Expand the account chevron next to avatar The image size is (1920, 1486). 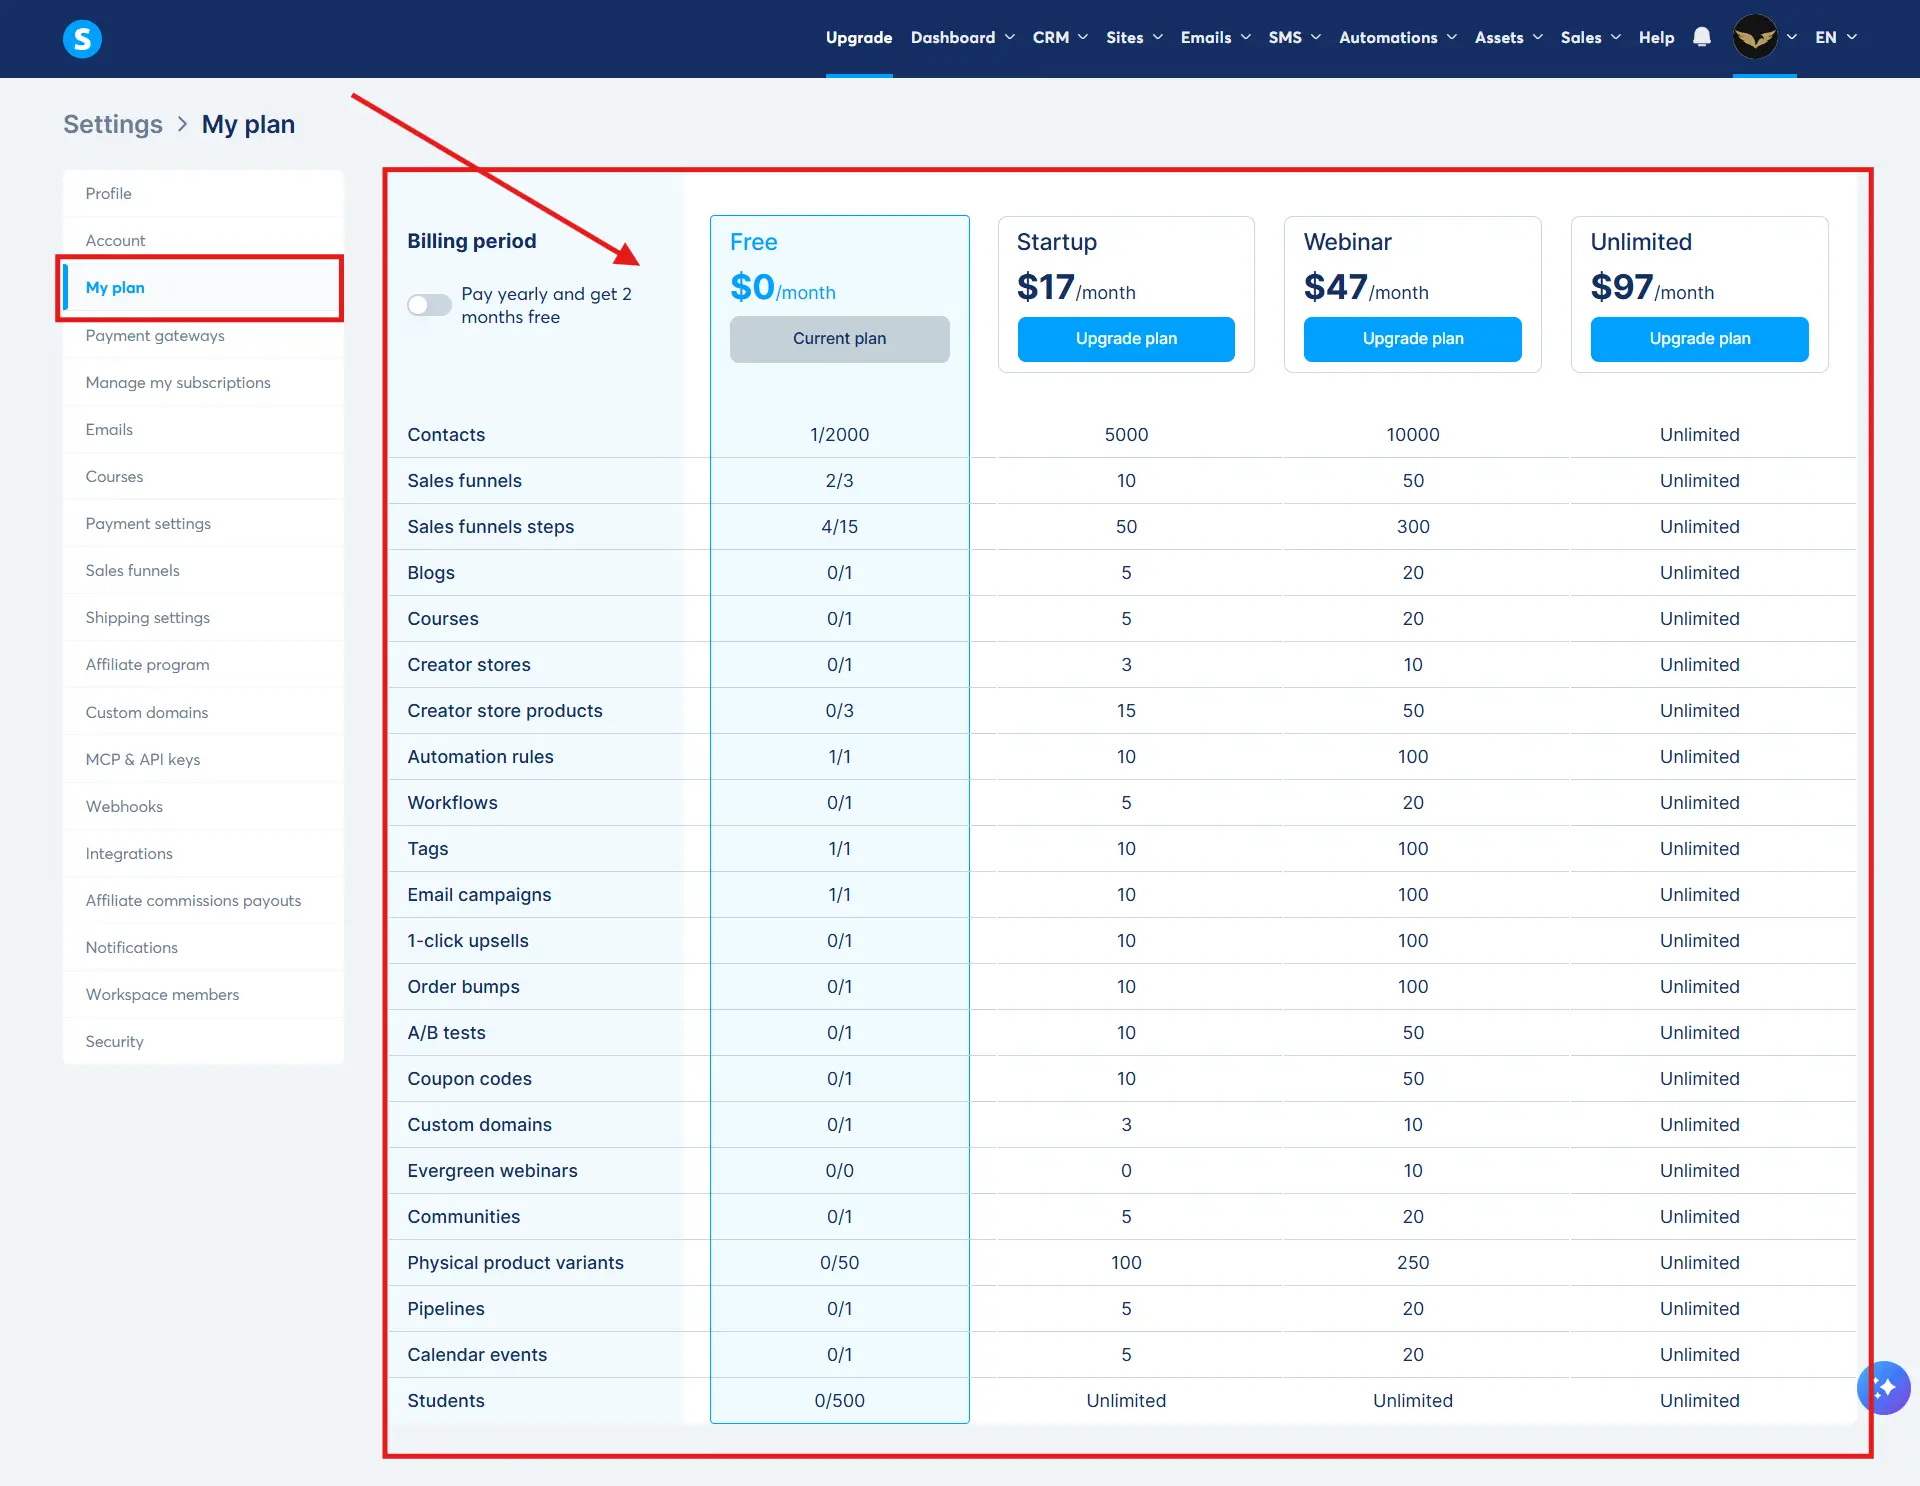(1792, 37)
